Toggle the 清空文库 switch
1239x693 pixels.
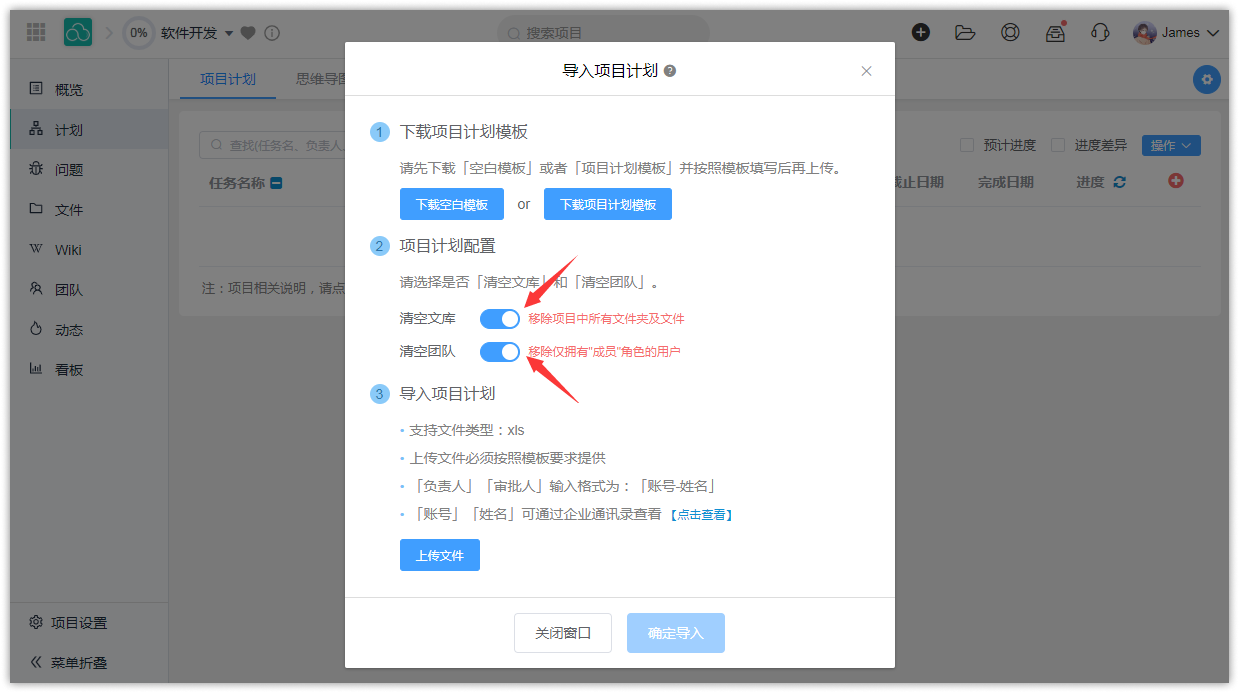click(x=499, y=319)
